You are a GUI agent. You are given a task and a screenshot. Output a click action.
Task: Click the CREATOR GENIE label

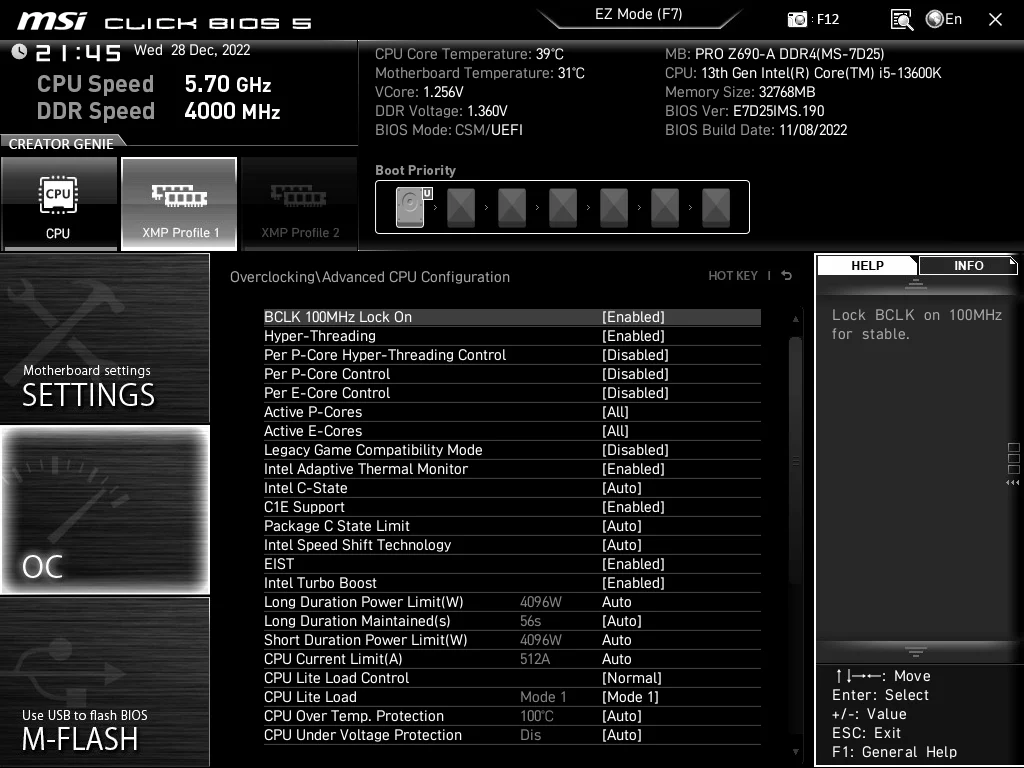pyautogui.click(x=61, y=144)
